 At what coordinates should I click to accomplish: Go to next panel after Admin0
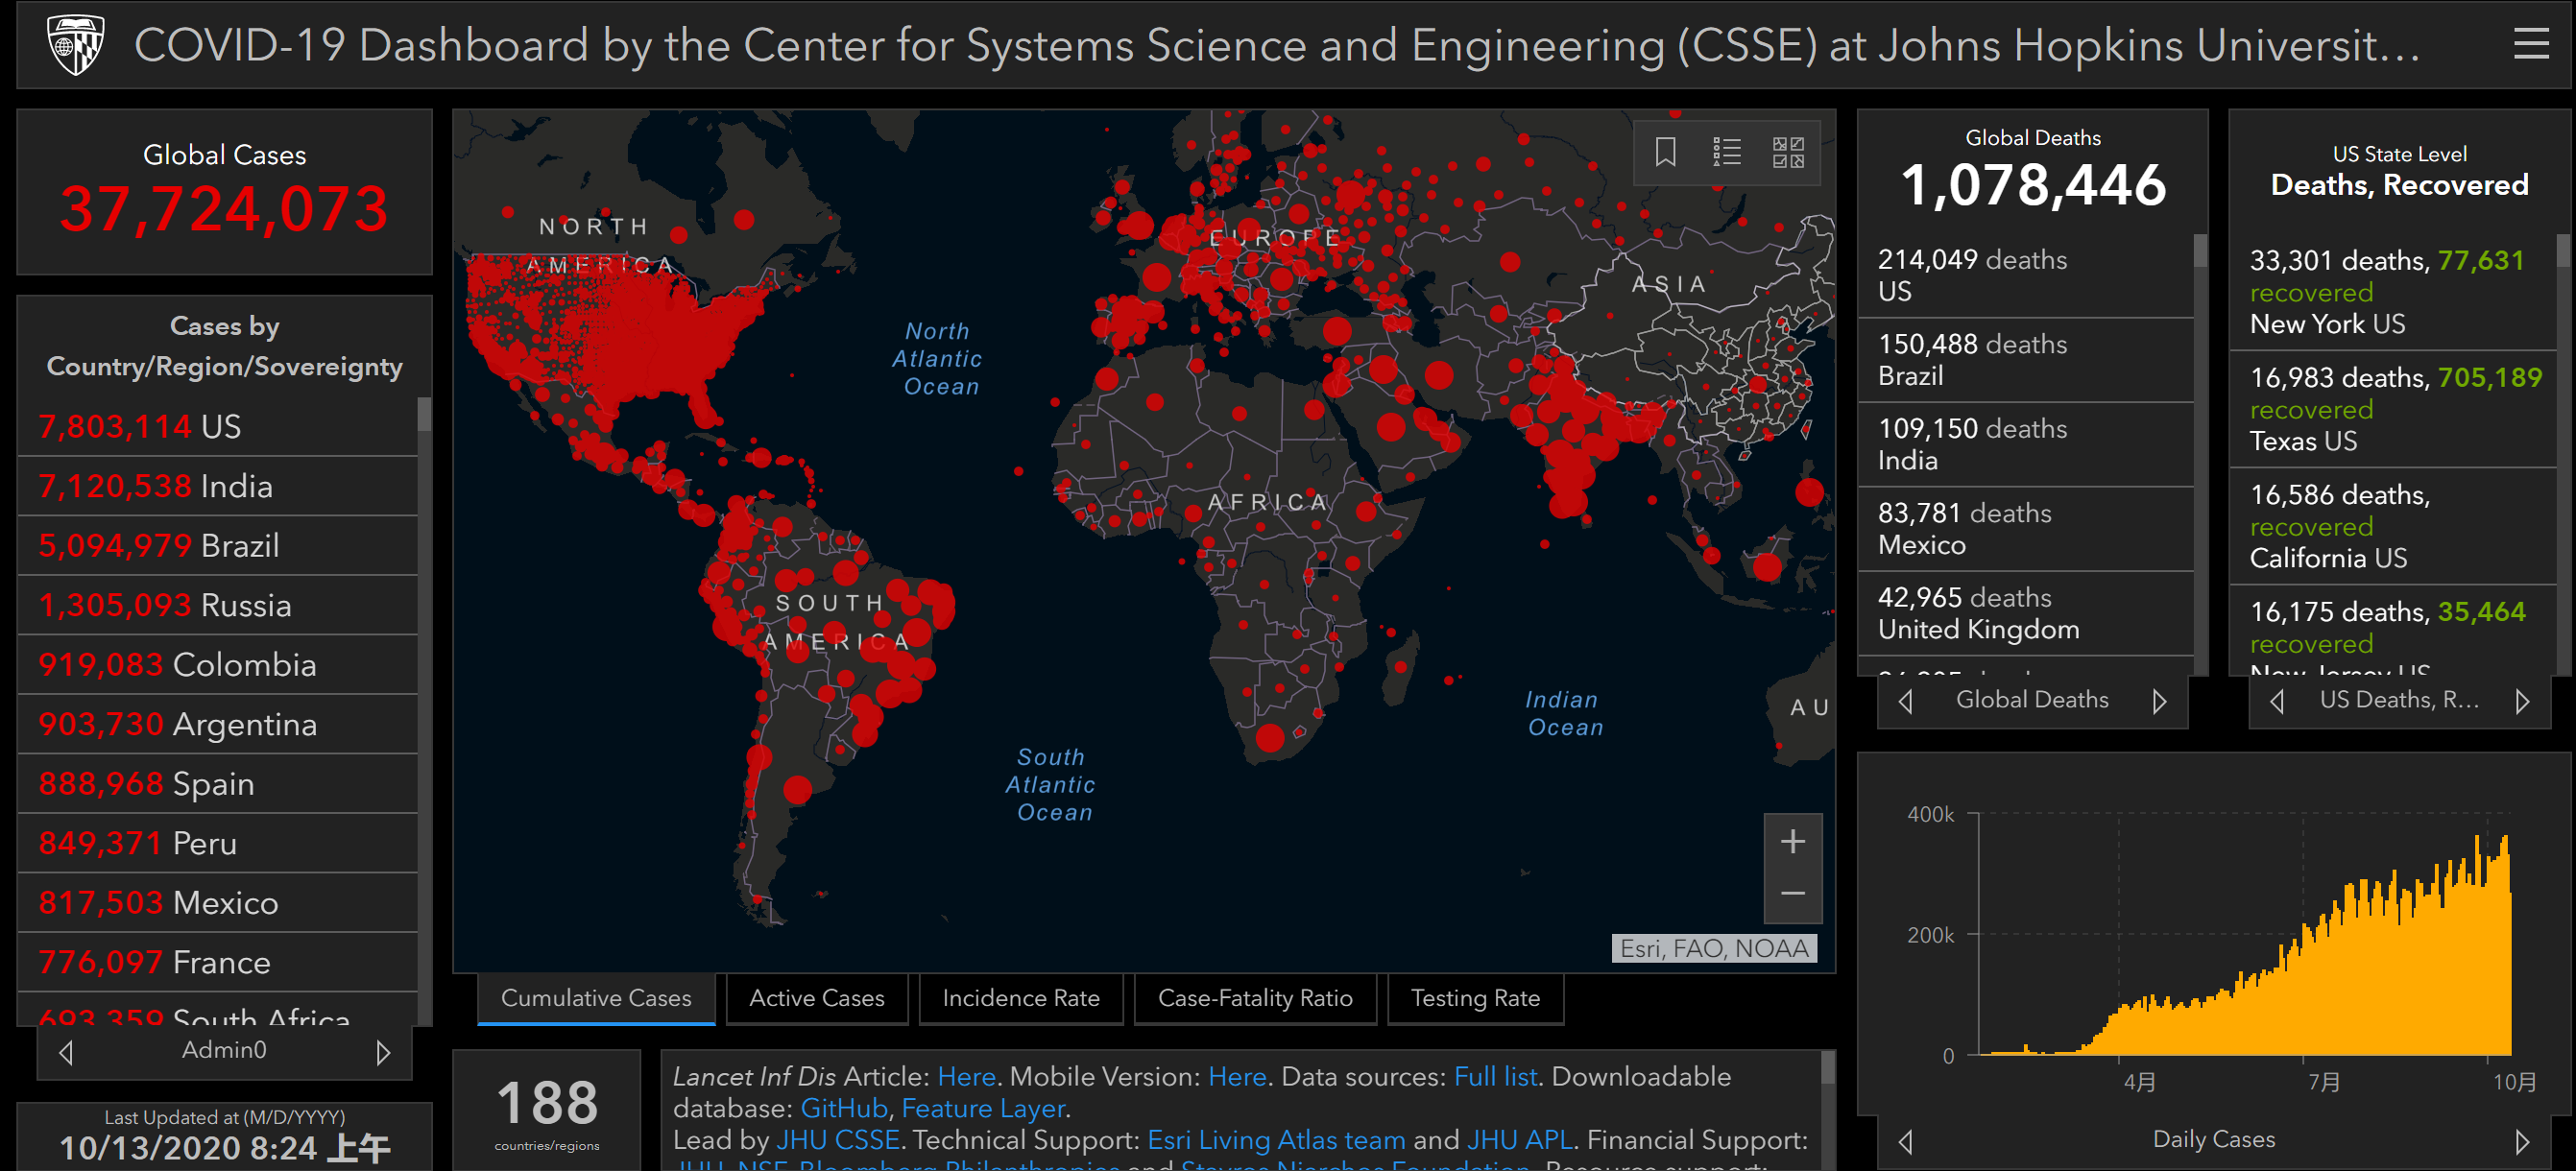point(383,1052)
